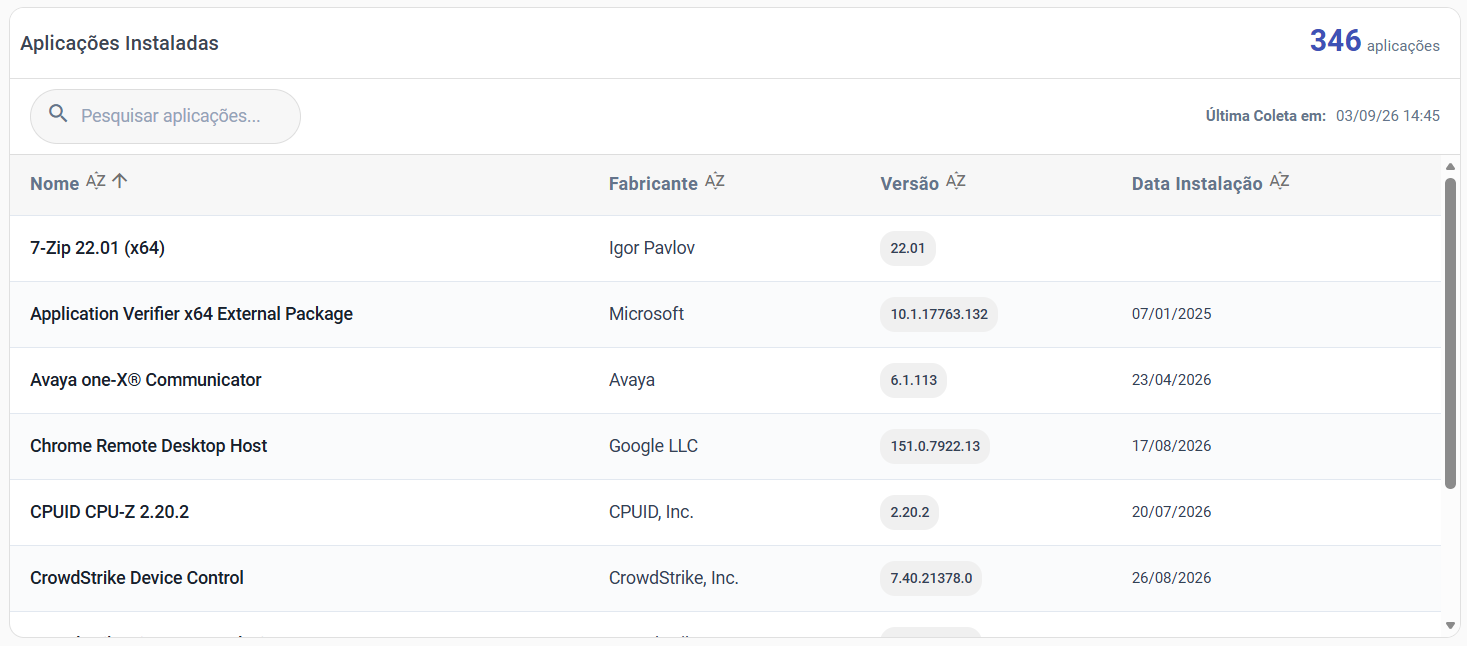Viewport: 1467px width, 646px height.
Task: Sort by Versão AZ icon
Action: coord(956,182)
